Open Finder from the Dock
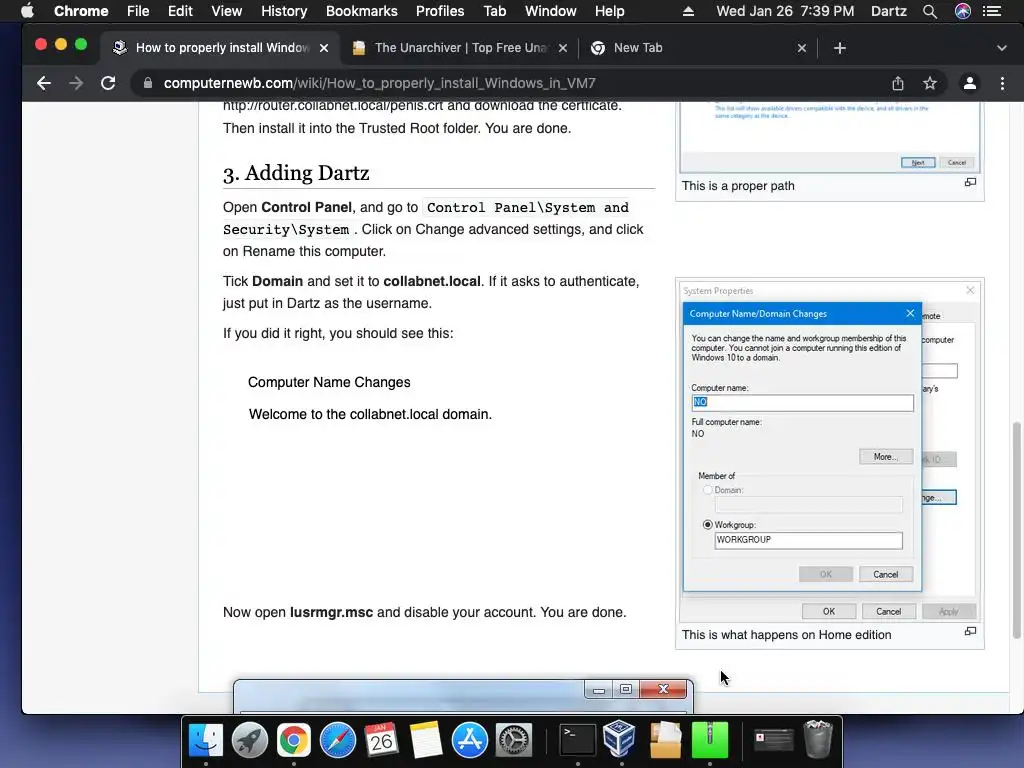The image size is (1024, 768). 206,741
